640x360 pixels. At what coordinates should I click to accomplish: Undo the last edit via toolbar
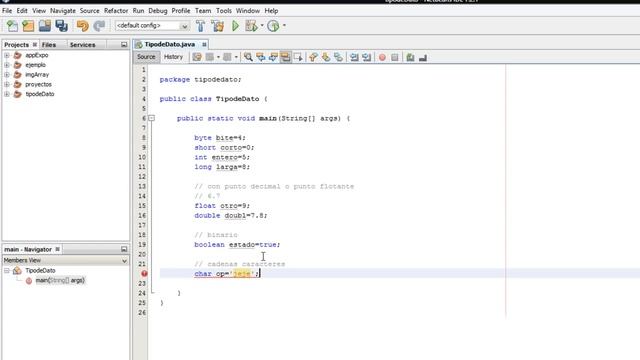(82, 26)
